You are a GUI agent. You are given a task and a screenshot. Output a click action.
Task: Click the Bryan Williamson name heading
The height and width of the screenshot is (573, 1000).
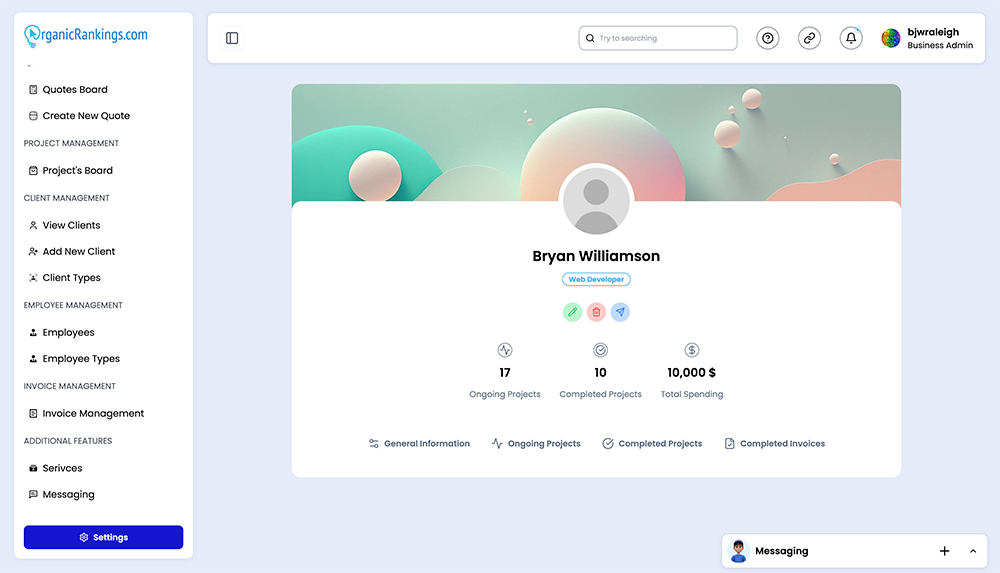(x=596, y=256)
